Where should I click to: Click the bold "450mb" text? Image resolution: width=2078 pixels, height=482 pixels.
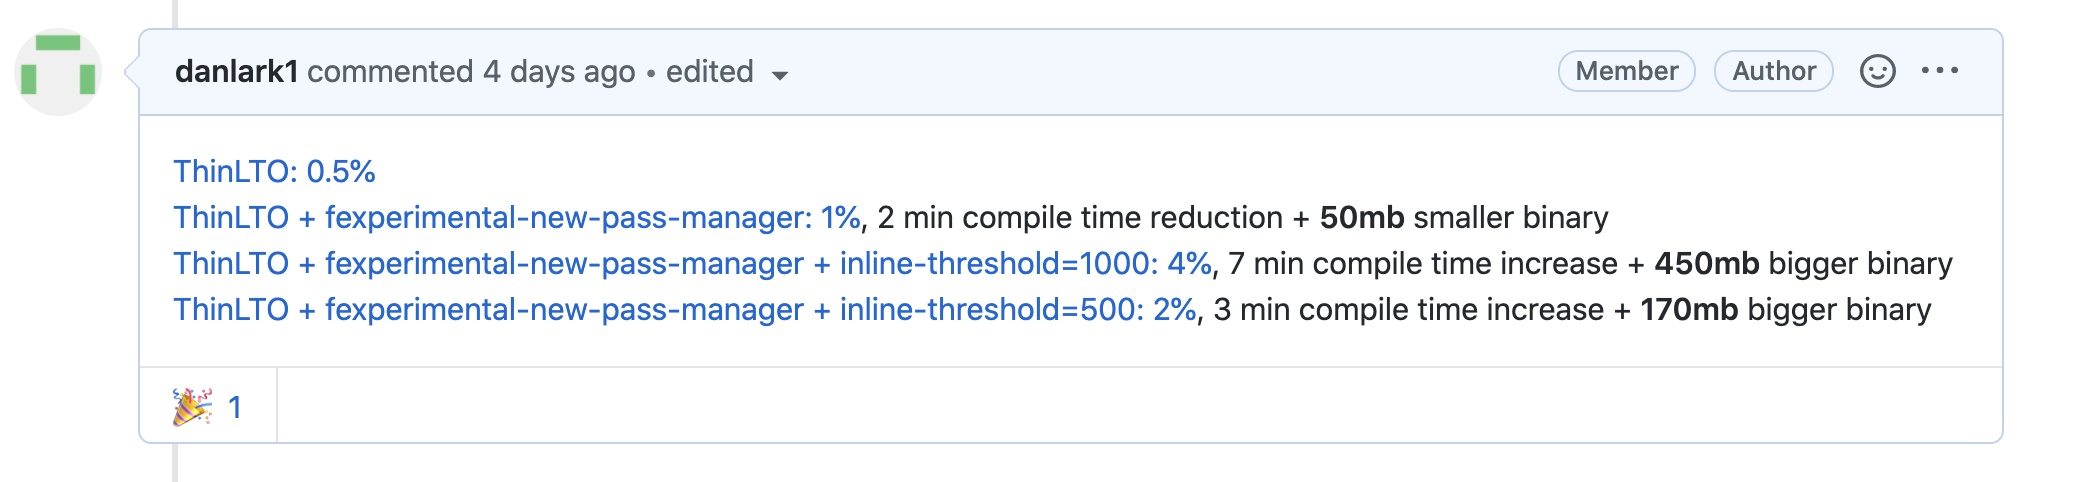tap(1706, 264)
